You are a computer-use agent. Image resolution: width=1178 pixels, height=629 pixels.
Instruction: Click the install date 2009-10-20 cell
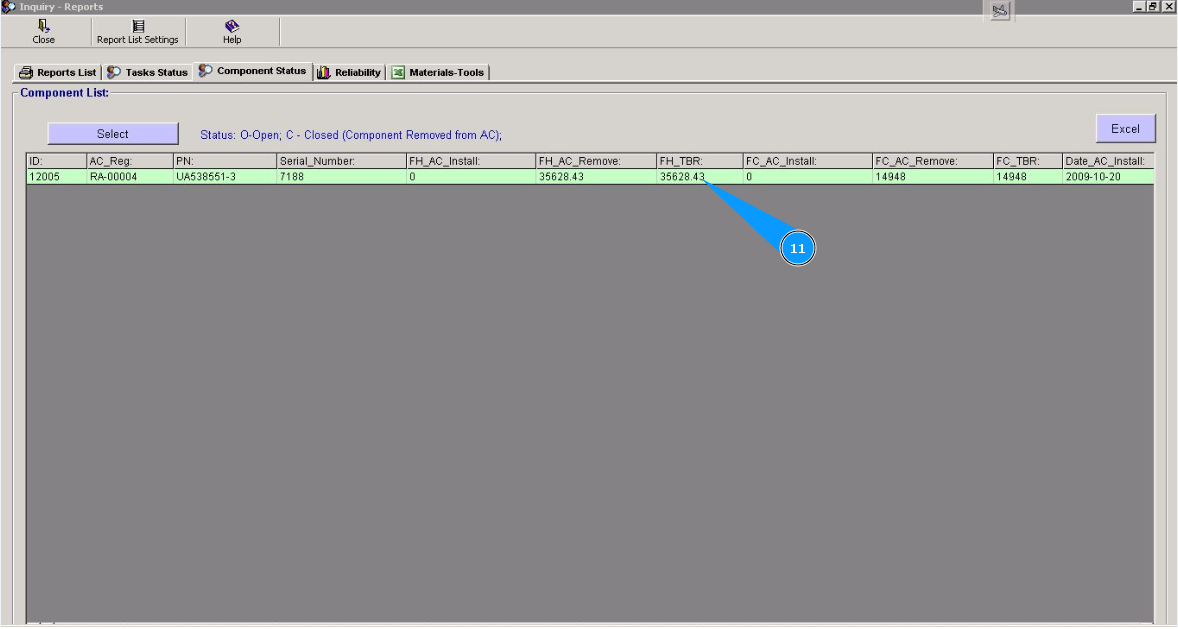pos(1108,177)
